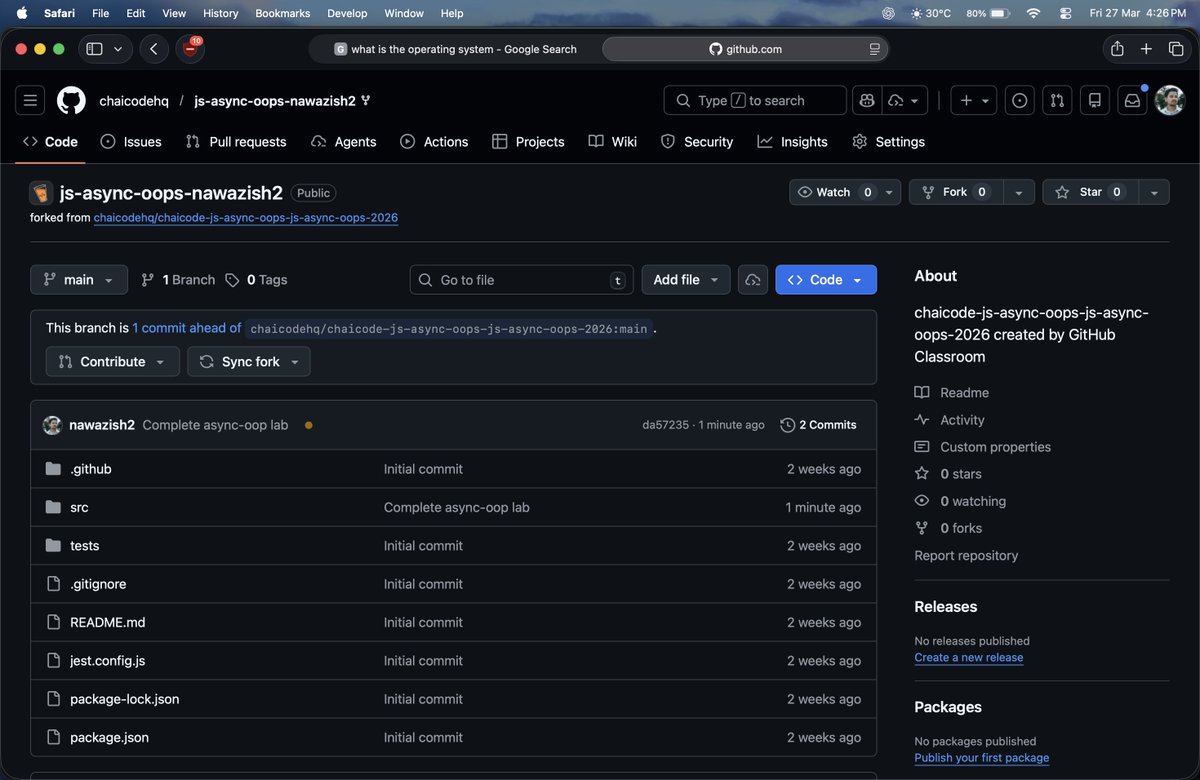
Task: Click the reader icon in address bar
Action: pos(874,49)
